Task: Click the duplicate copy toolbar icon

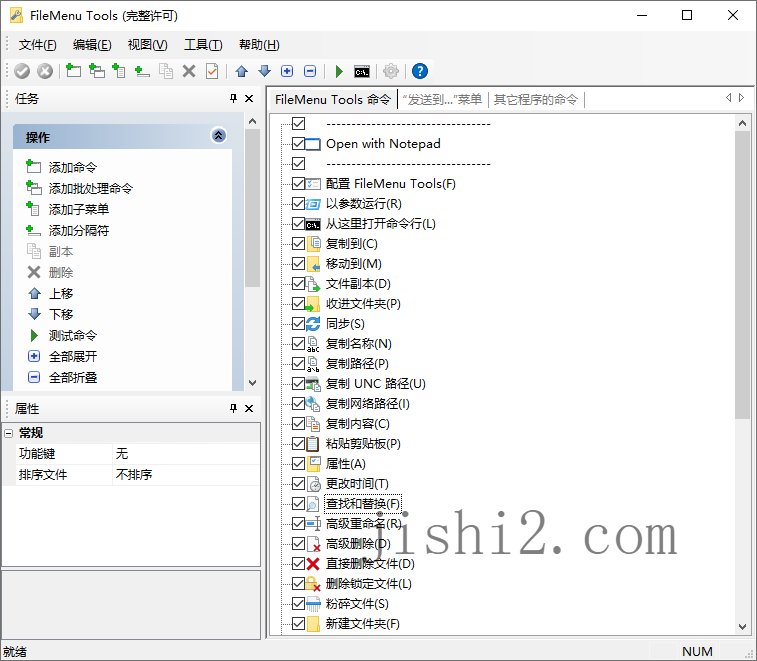Action: 166,71
